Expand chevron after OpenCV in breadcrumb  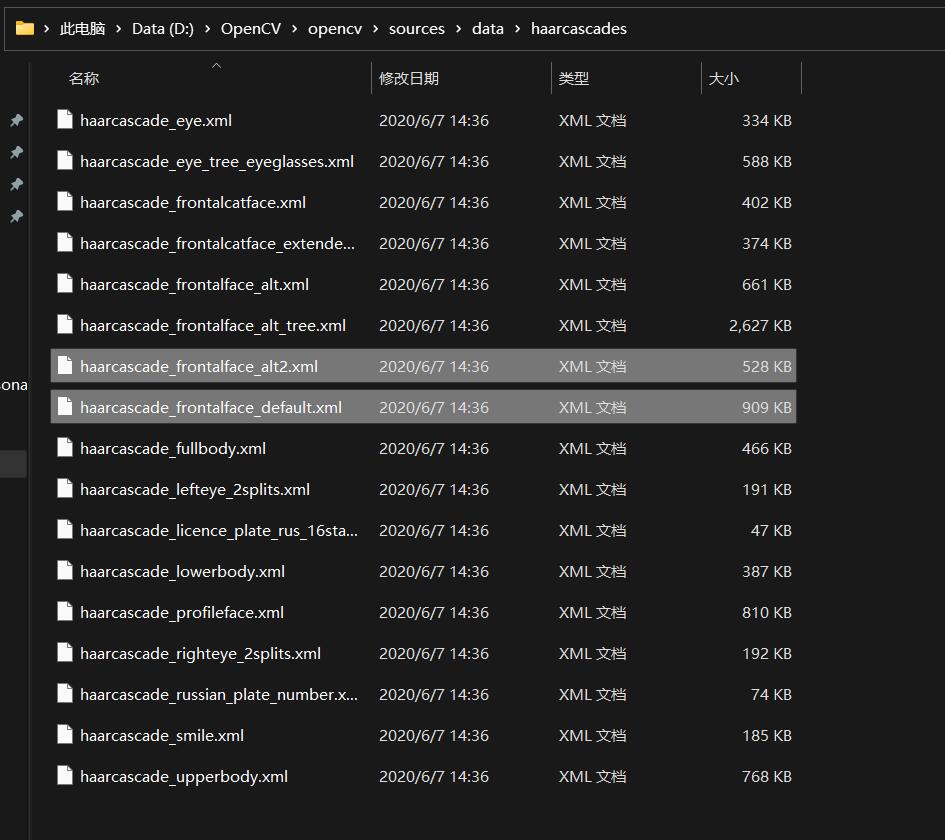coord(294,29)
